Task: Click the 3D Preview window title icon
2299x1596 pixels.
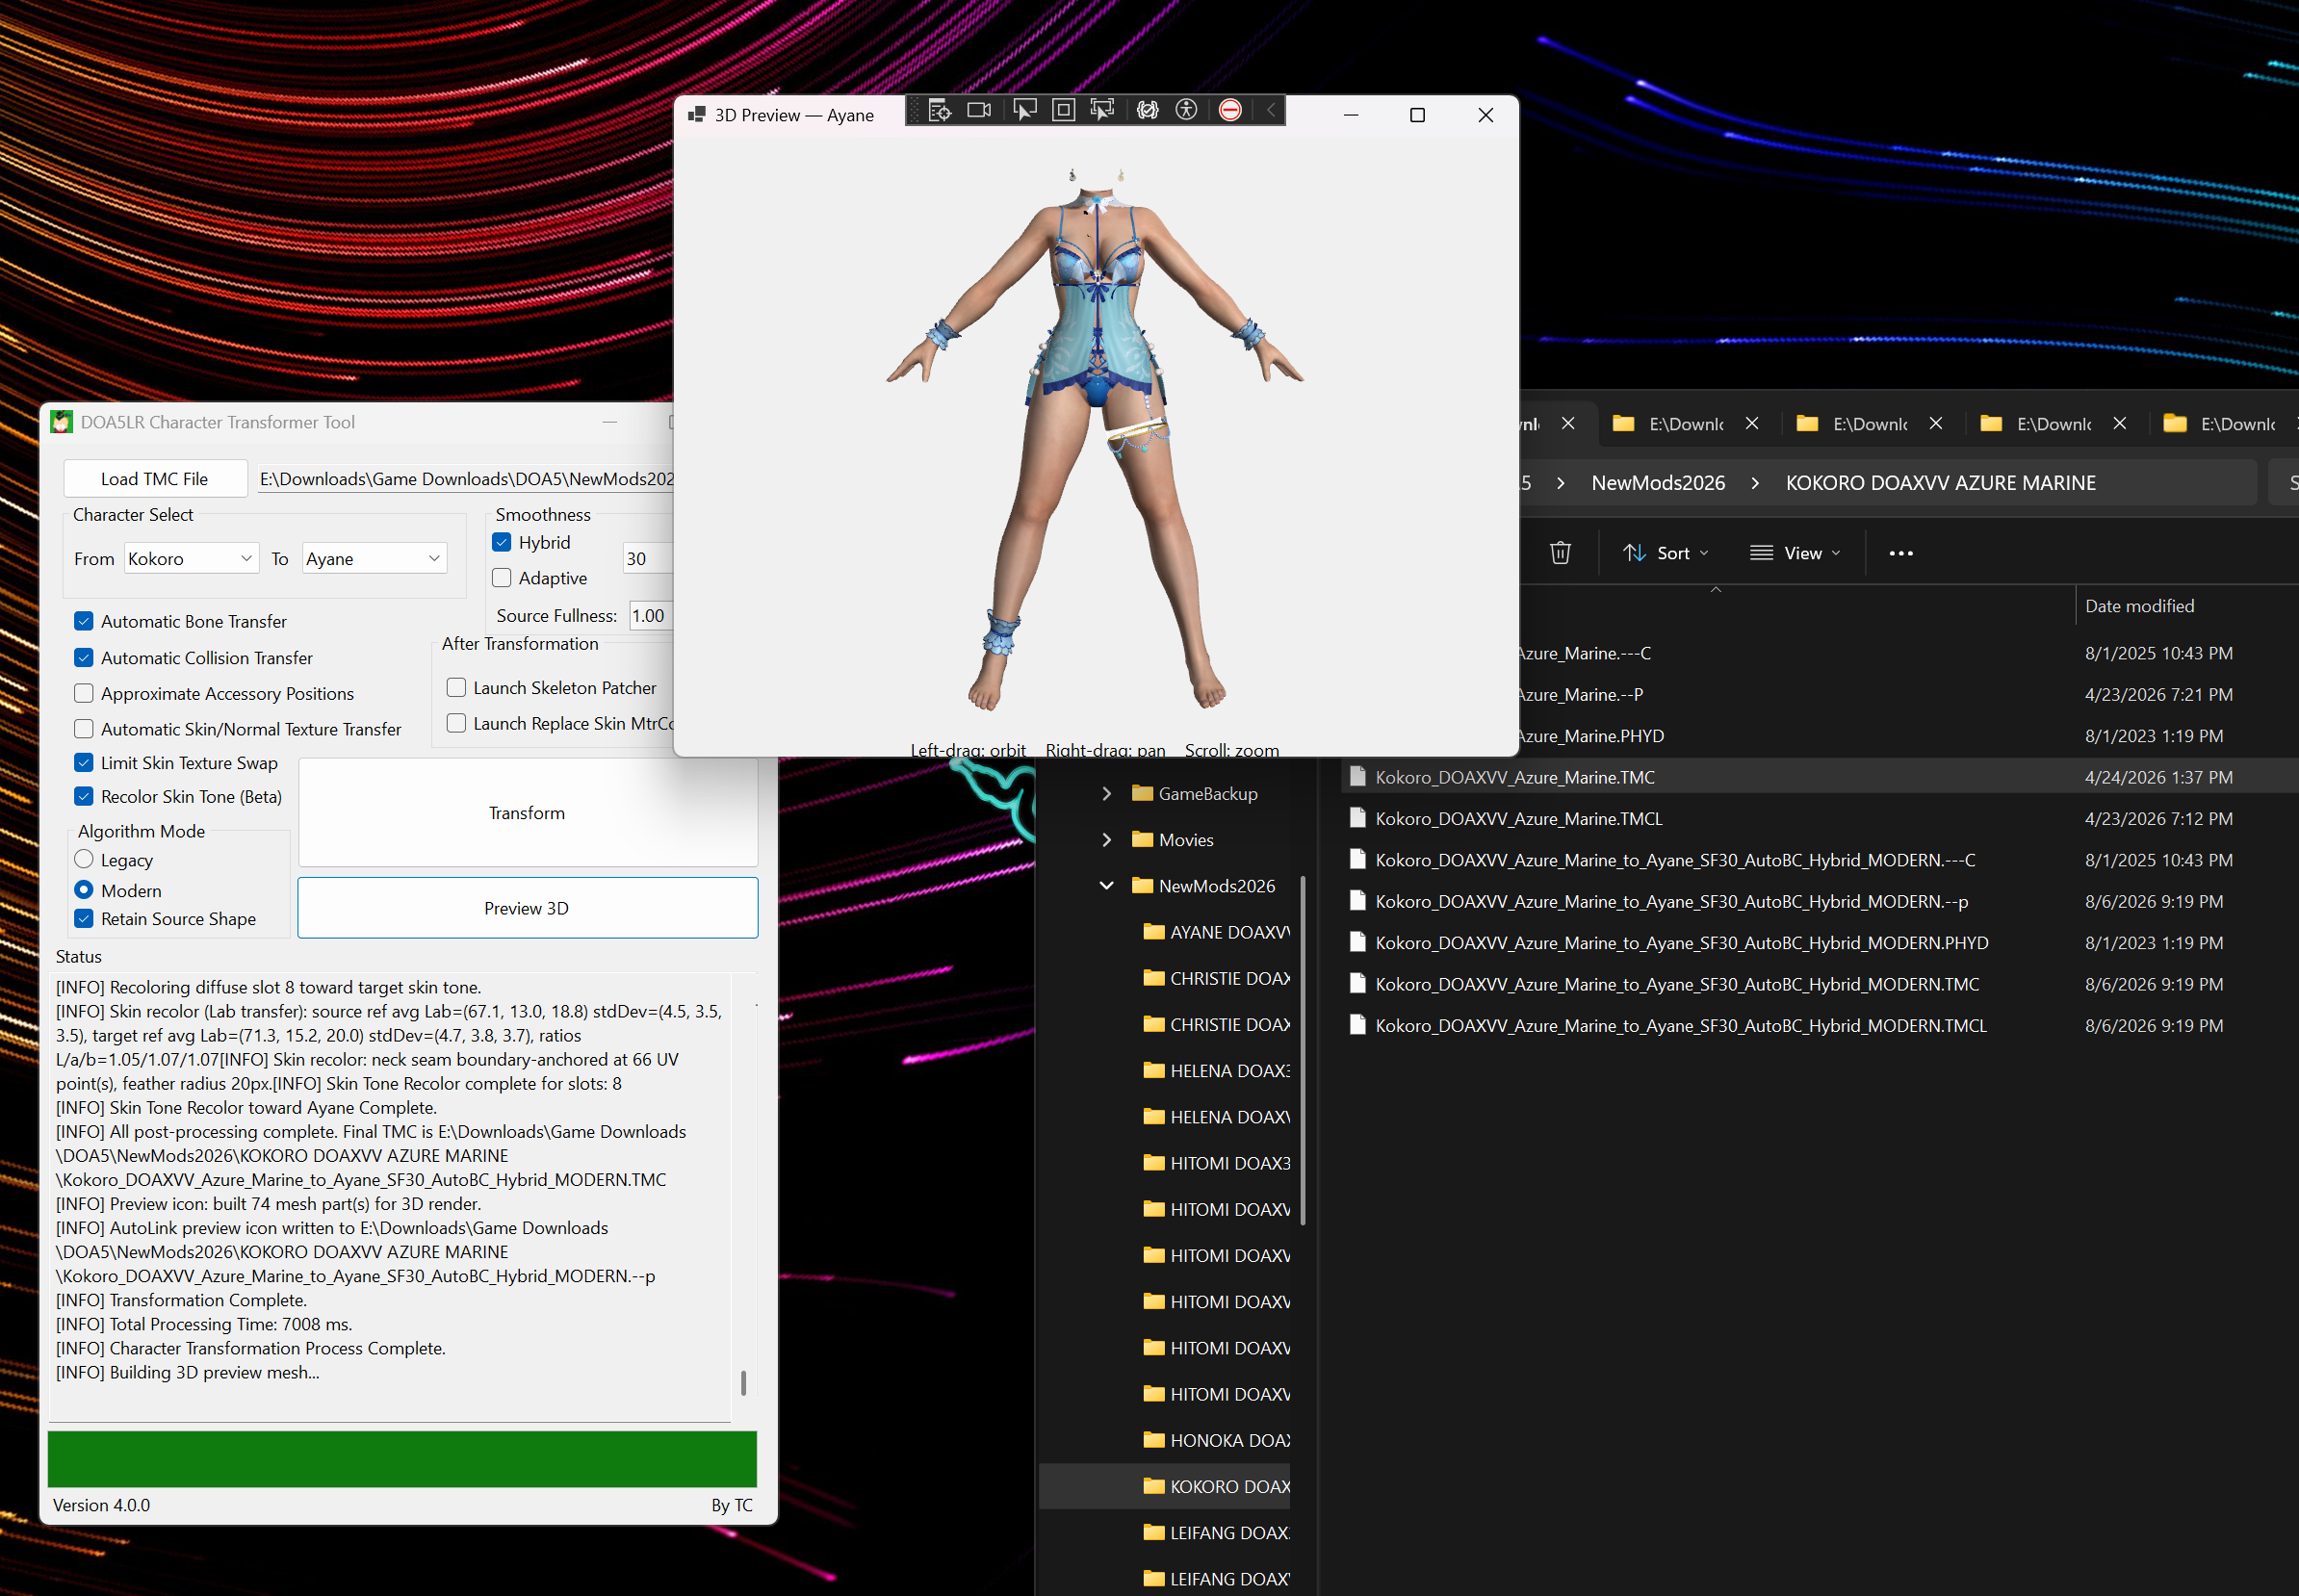Action: [x=697, y=115]
